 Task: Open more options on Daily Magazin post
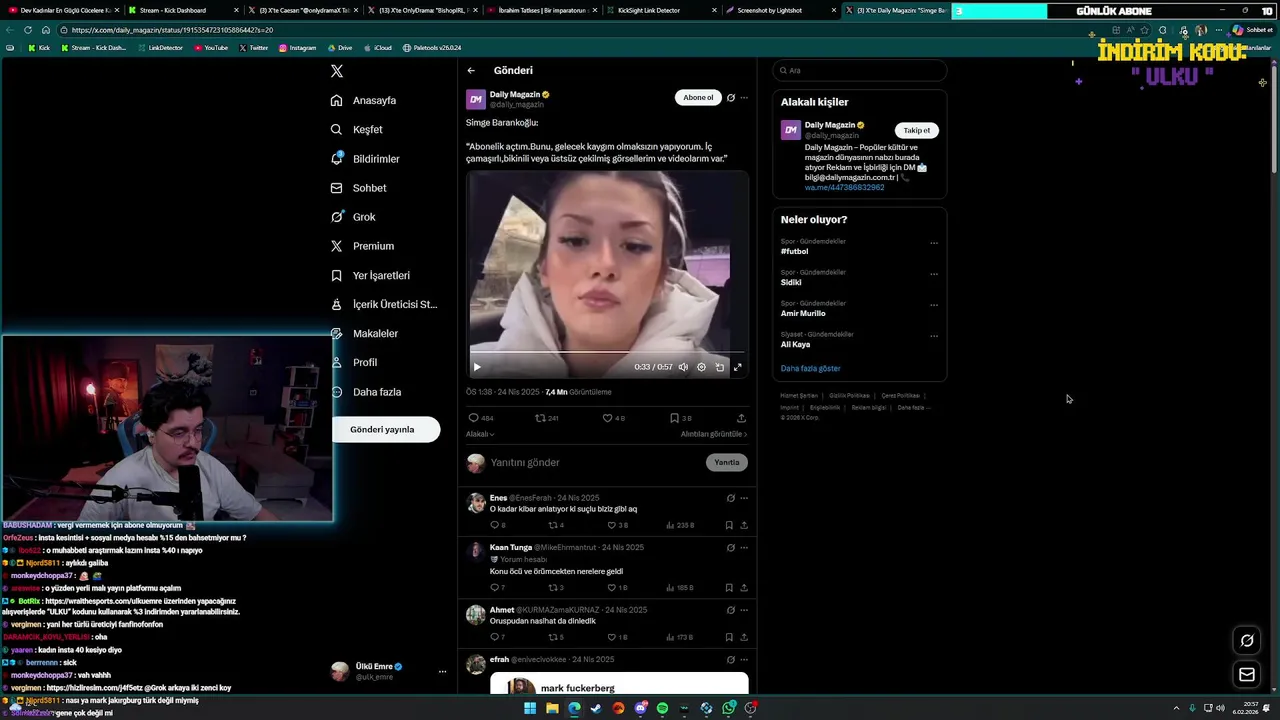point(744,98)
